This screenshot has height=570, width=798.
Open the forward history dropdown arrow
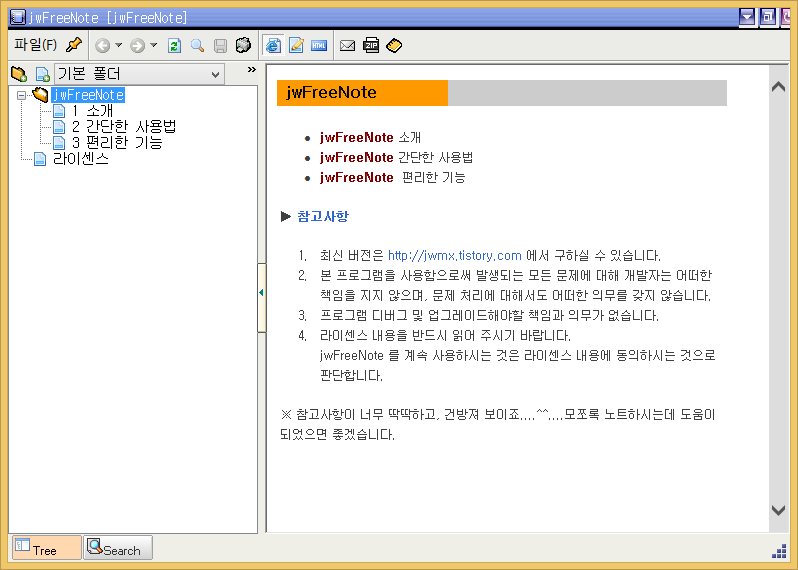click(154, 45)
